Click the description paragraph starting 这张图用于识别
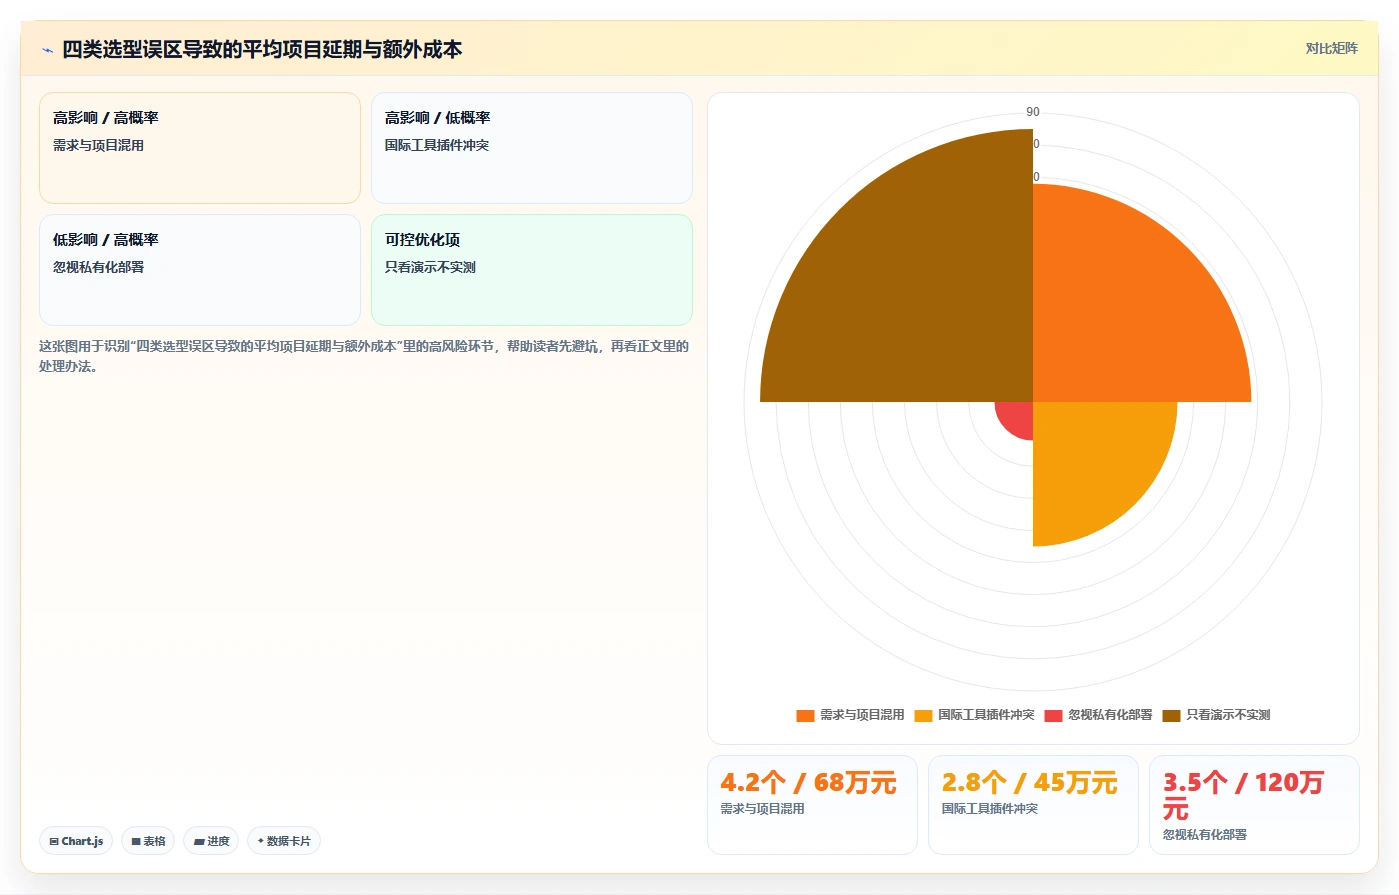 [364, 356]
